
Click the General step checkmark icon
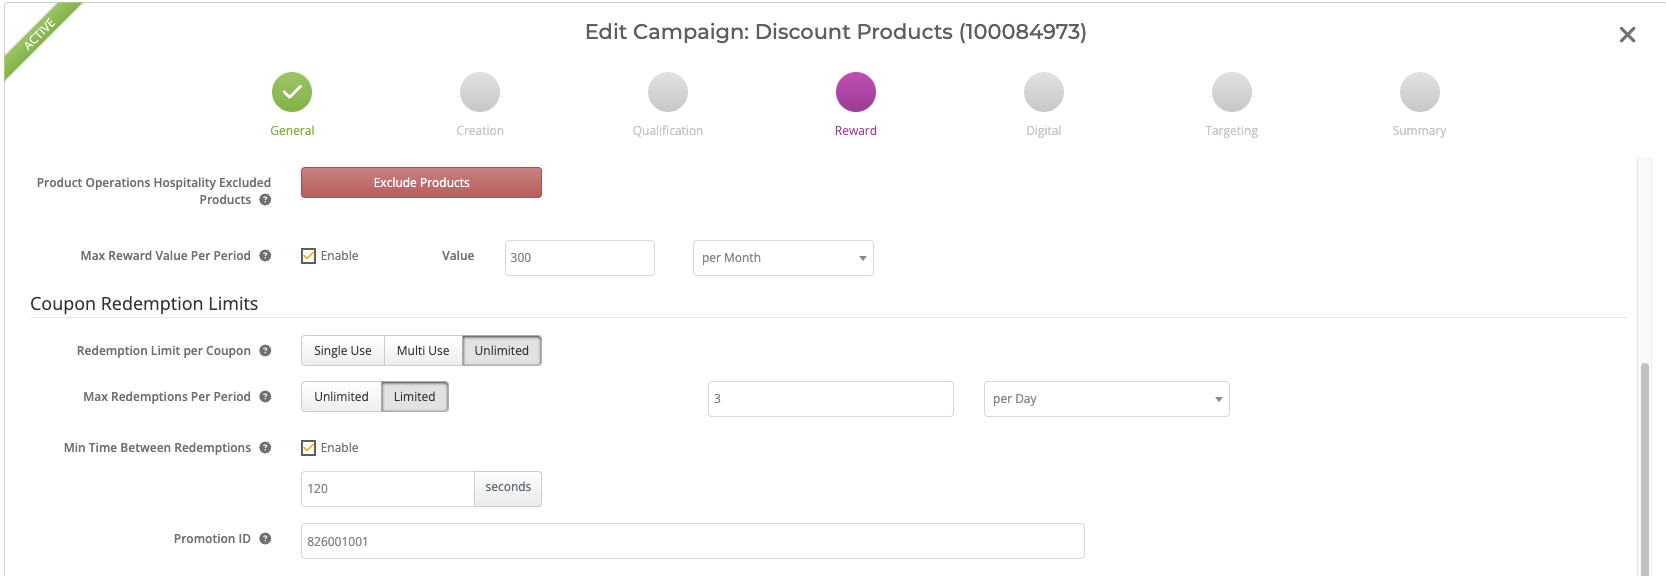292,92
